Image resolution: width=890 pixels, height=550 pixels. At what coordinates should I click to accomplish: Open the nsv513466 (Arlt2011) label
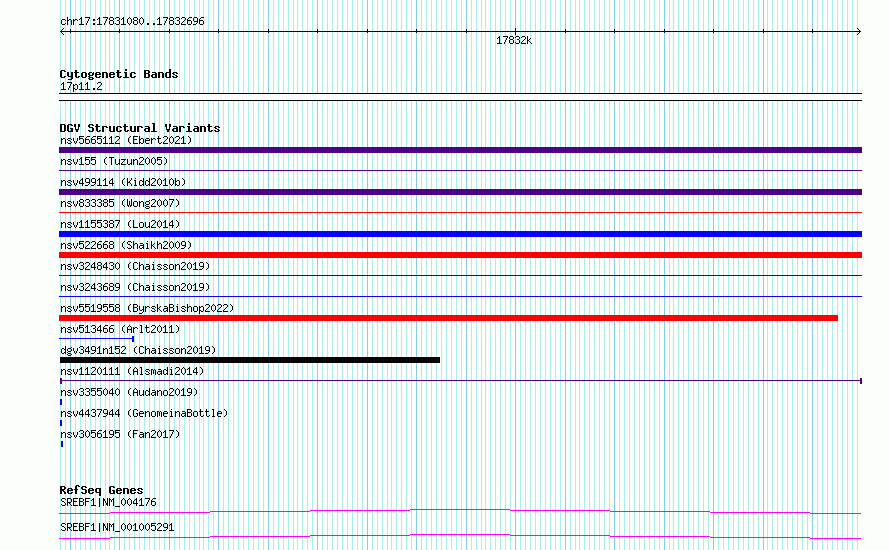click(x=120, y=329)
